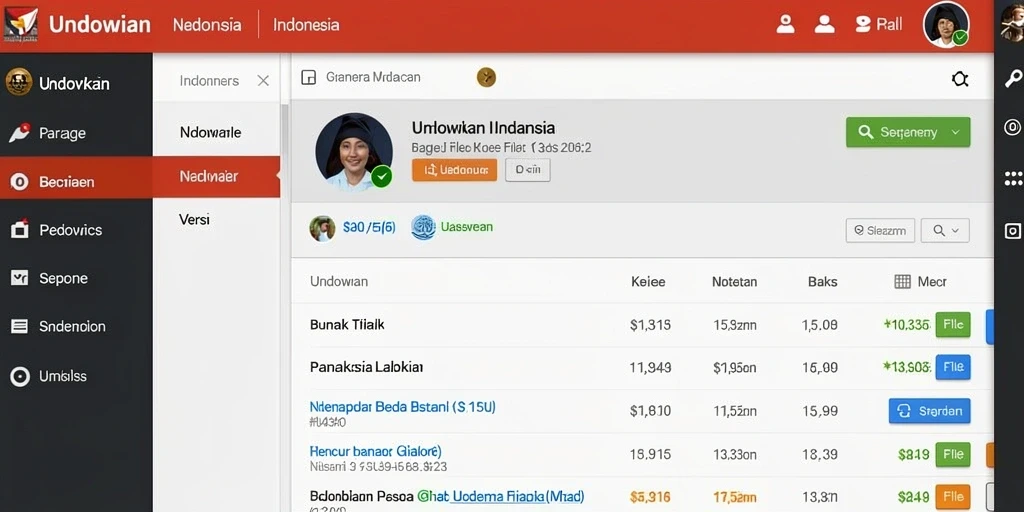1024x512 pixels.
Task: Sort by the Kelee column
Action: (648, 282)
